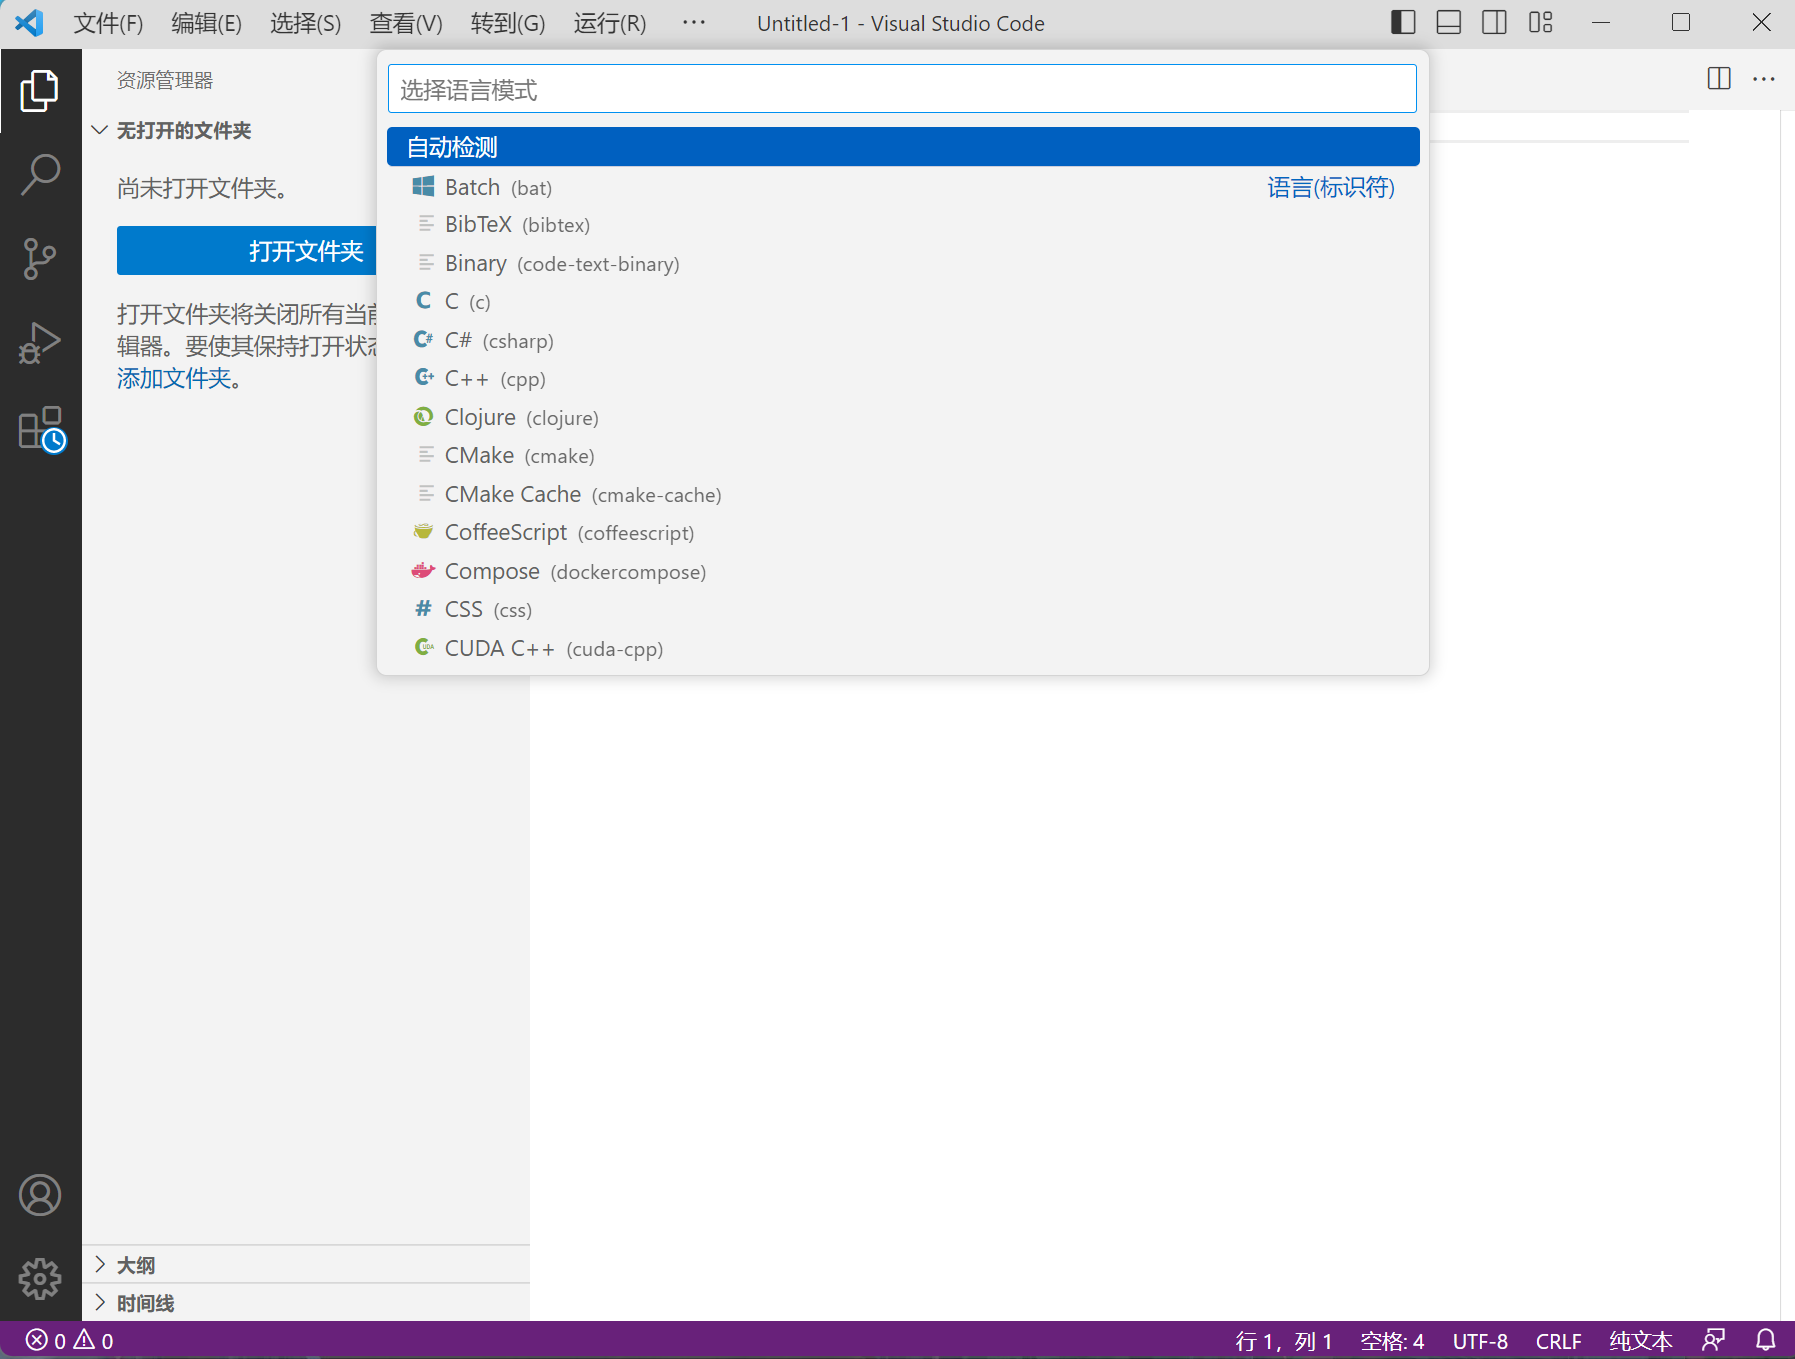
Task: Open Customize Layout icon in title bar
Action: (x=1541, y=22)
